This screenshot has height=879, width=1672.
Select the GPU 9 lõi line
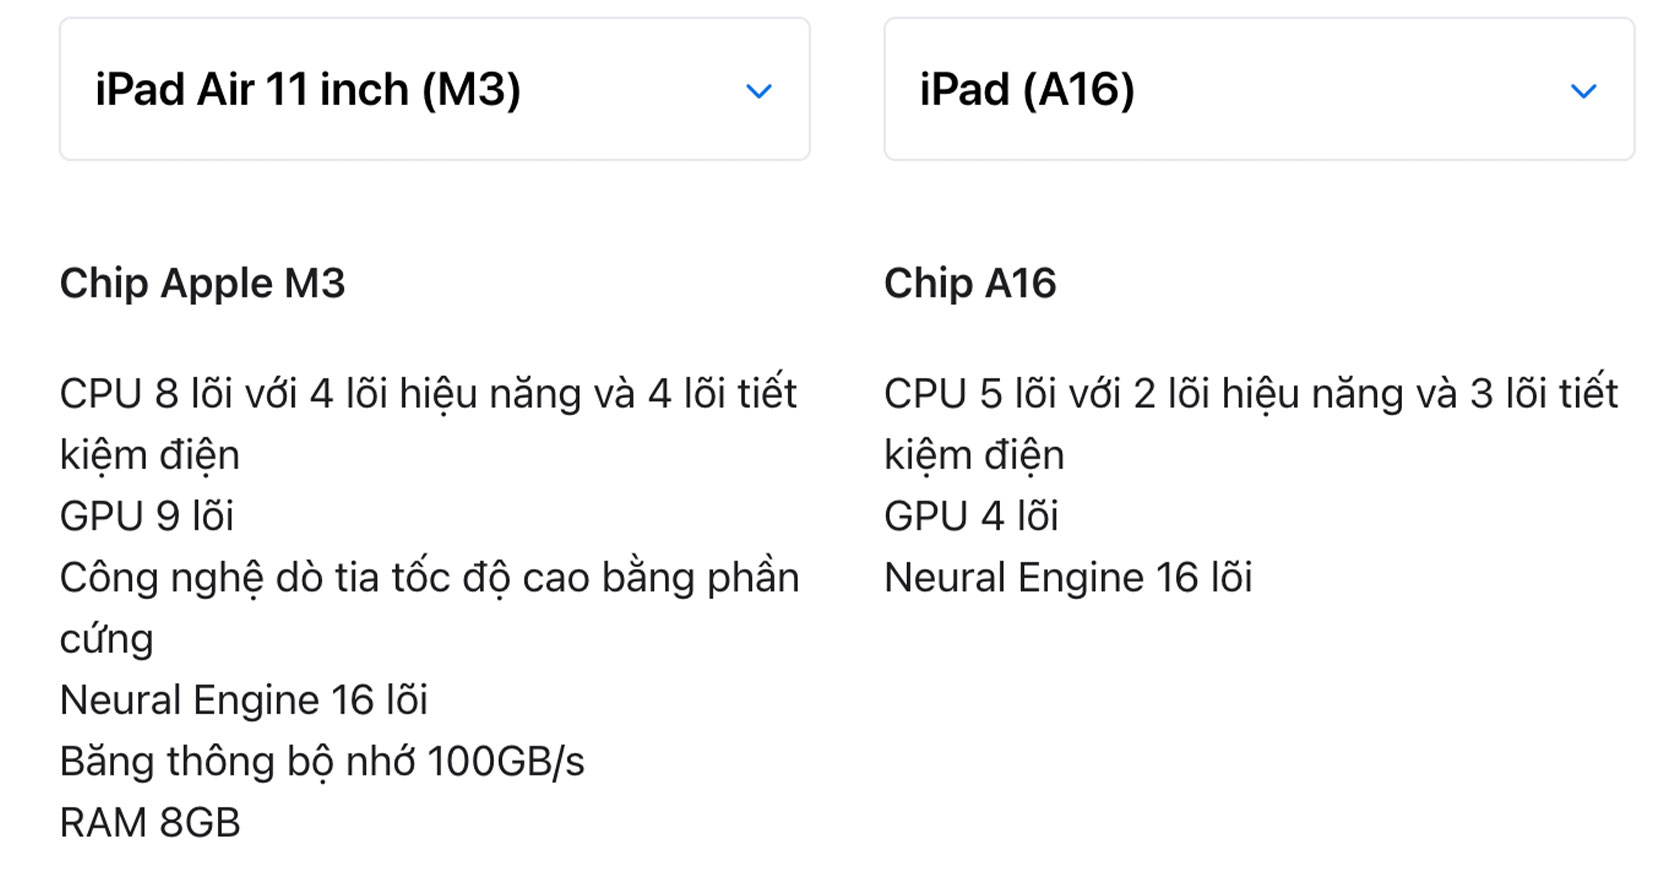click(x=147, y=517)
